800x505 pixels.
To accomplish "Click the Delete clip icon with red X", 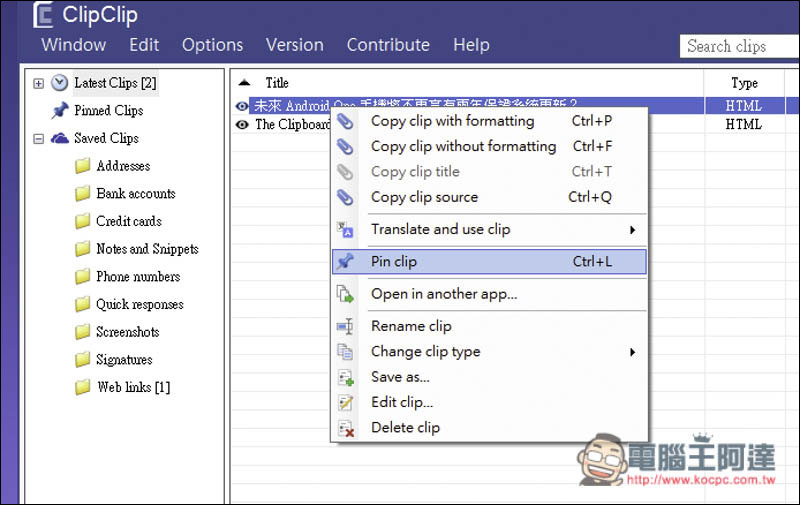I will click(x=346, y=428).
